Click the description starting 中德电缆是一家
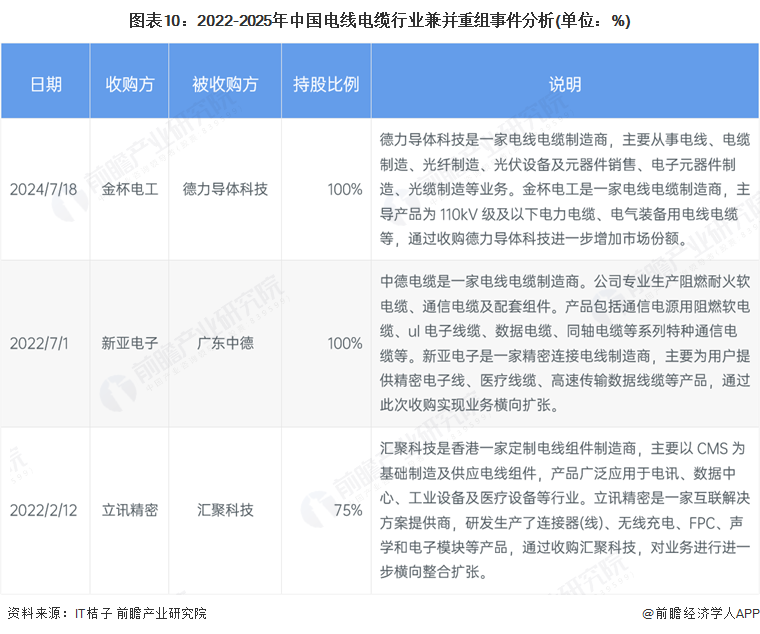This screenshot has height=634, width=760. (x=565, y=344)
